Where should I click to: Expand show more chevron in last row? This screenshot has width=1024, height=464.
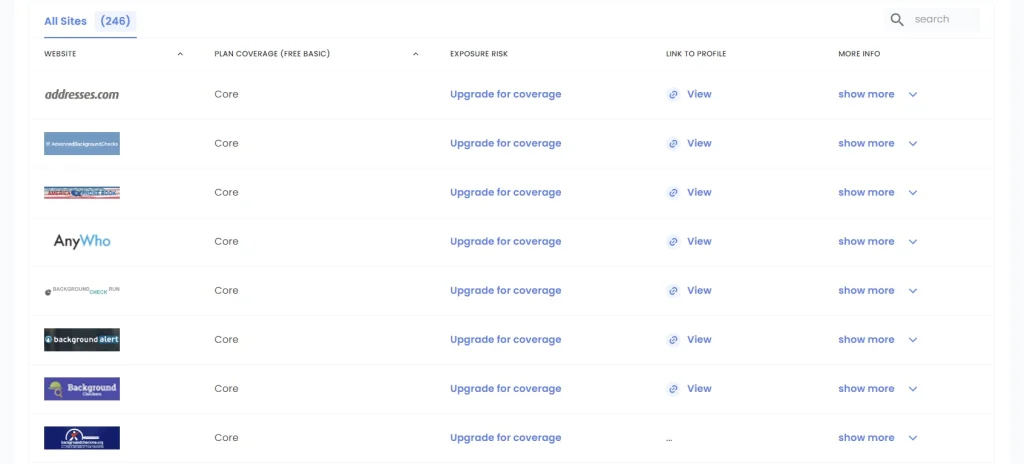pyautogui.click(x=913, y=438)
